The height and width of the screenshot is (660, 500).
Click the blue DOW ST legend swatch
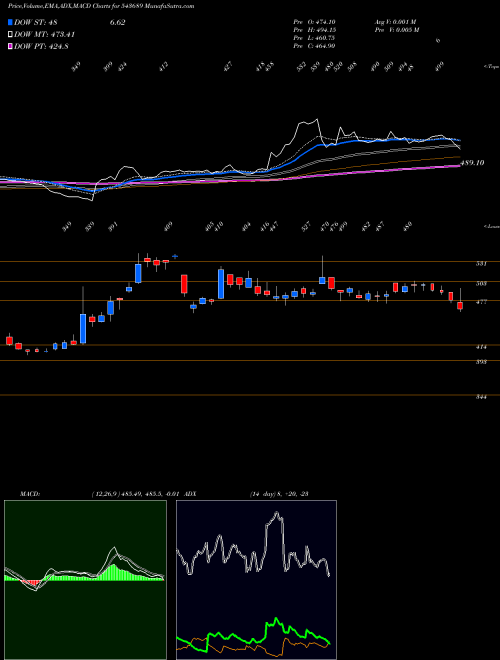pos(11,23)
